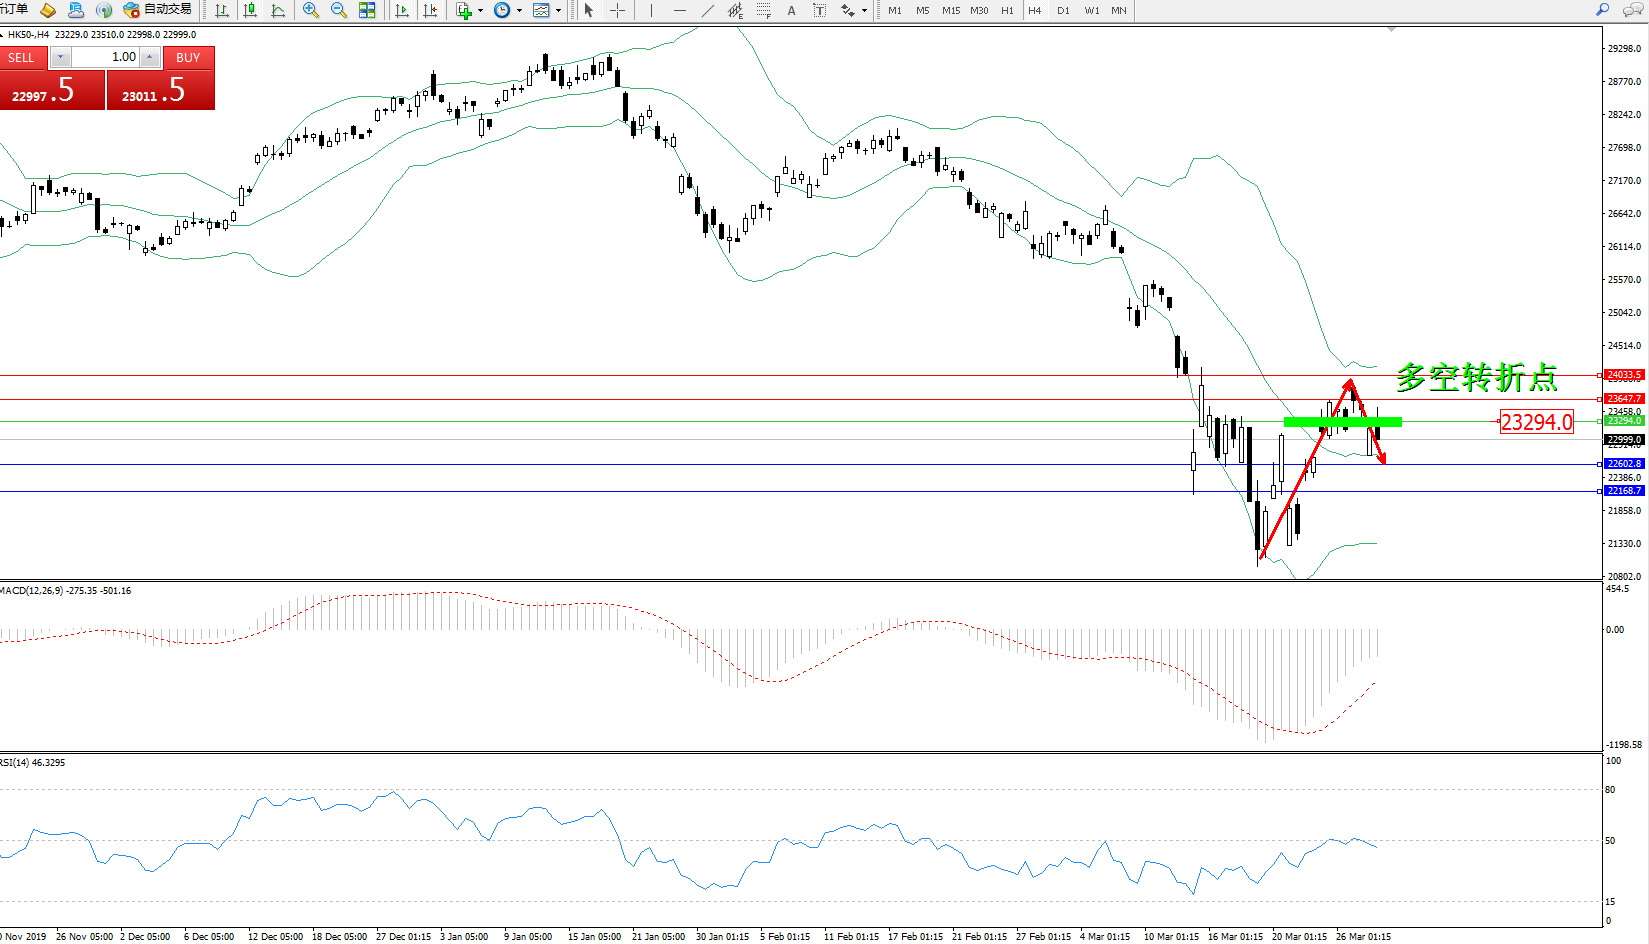Switch to the M15 timeframe
Image resolution: width=1649 pixels, height=944 pixels.
[950, 10]
